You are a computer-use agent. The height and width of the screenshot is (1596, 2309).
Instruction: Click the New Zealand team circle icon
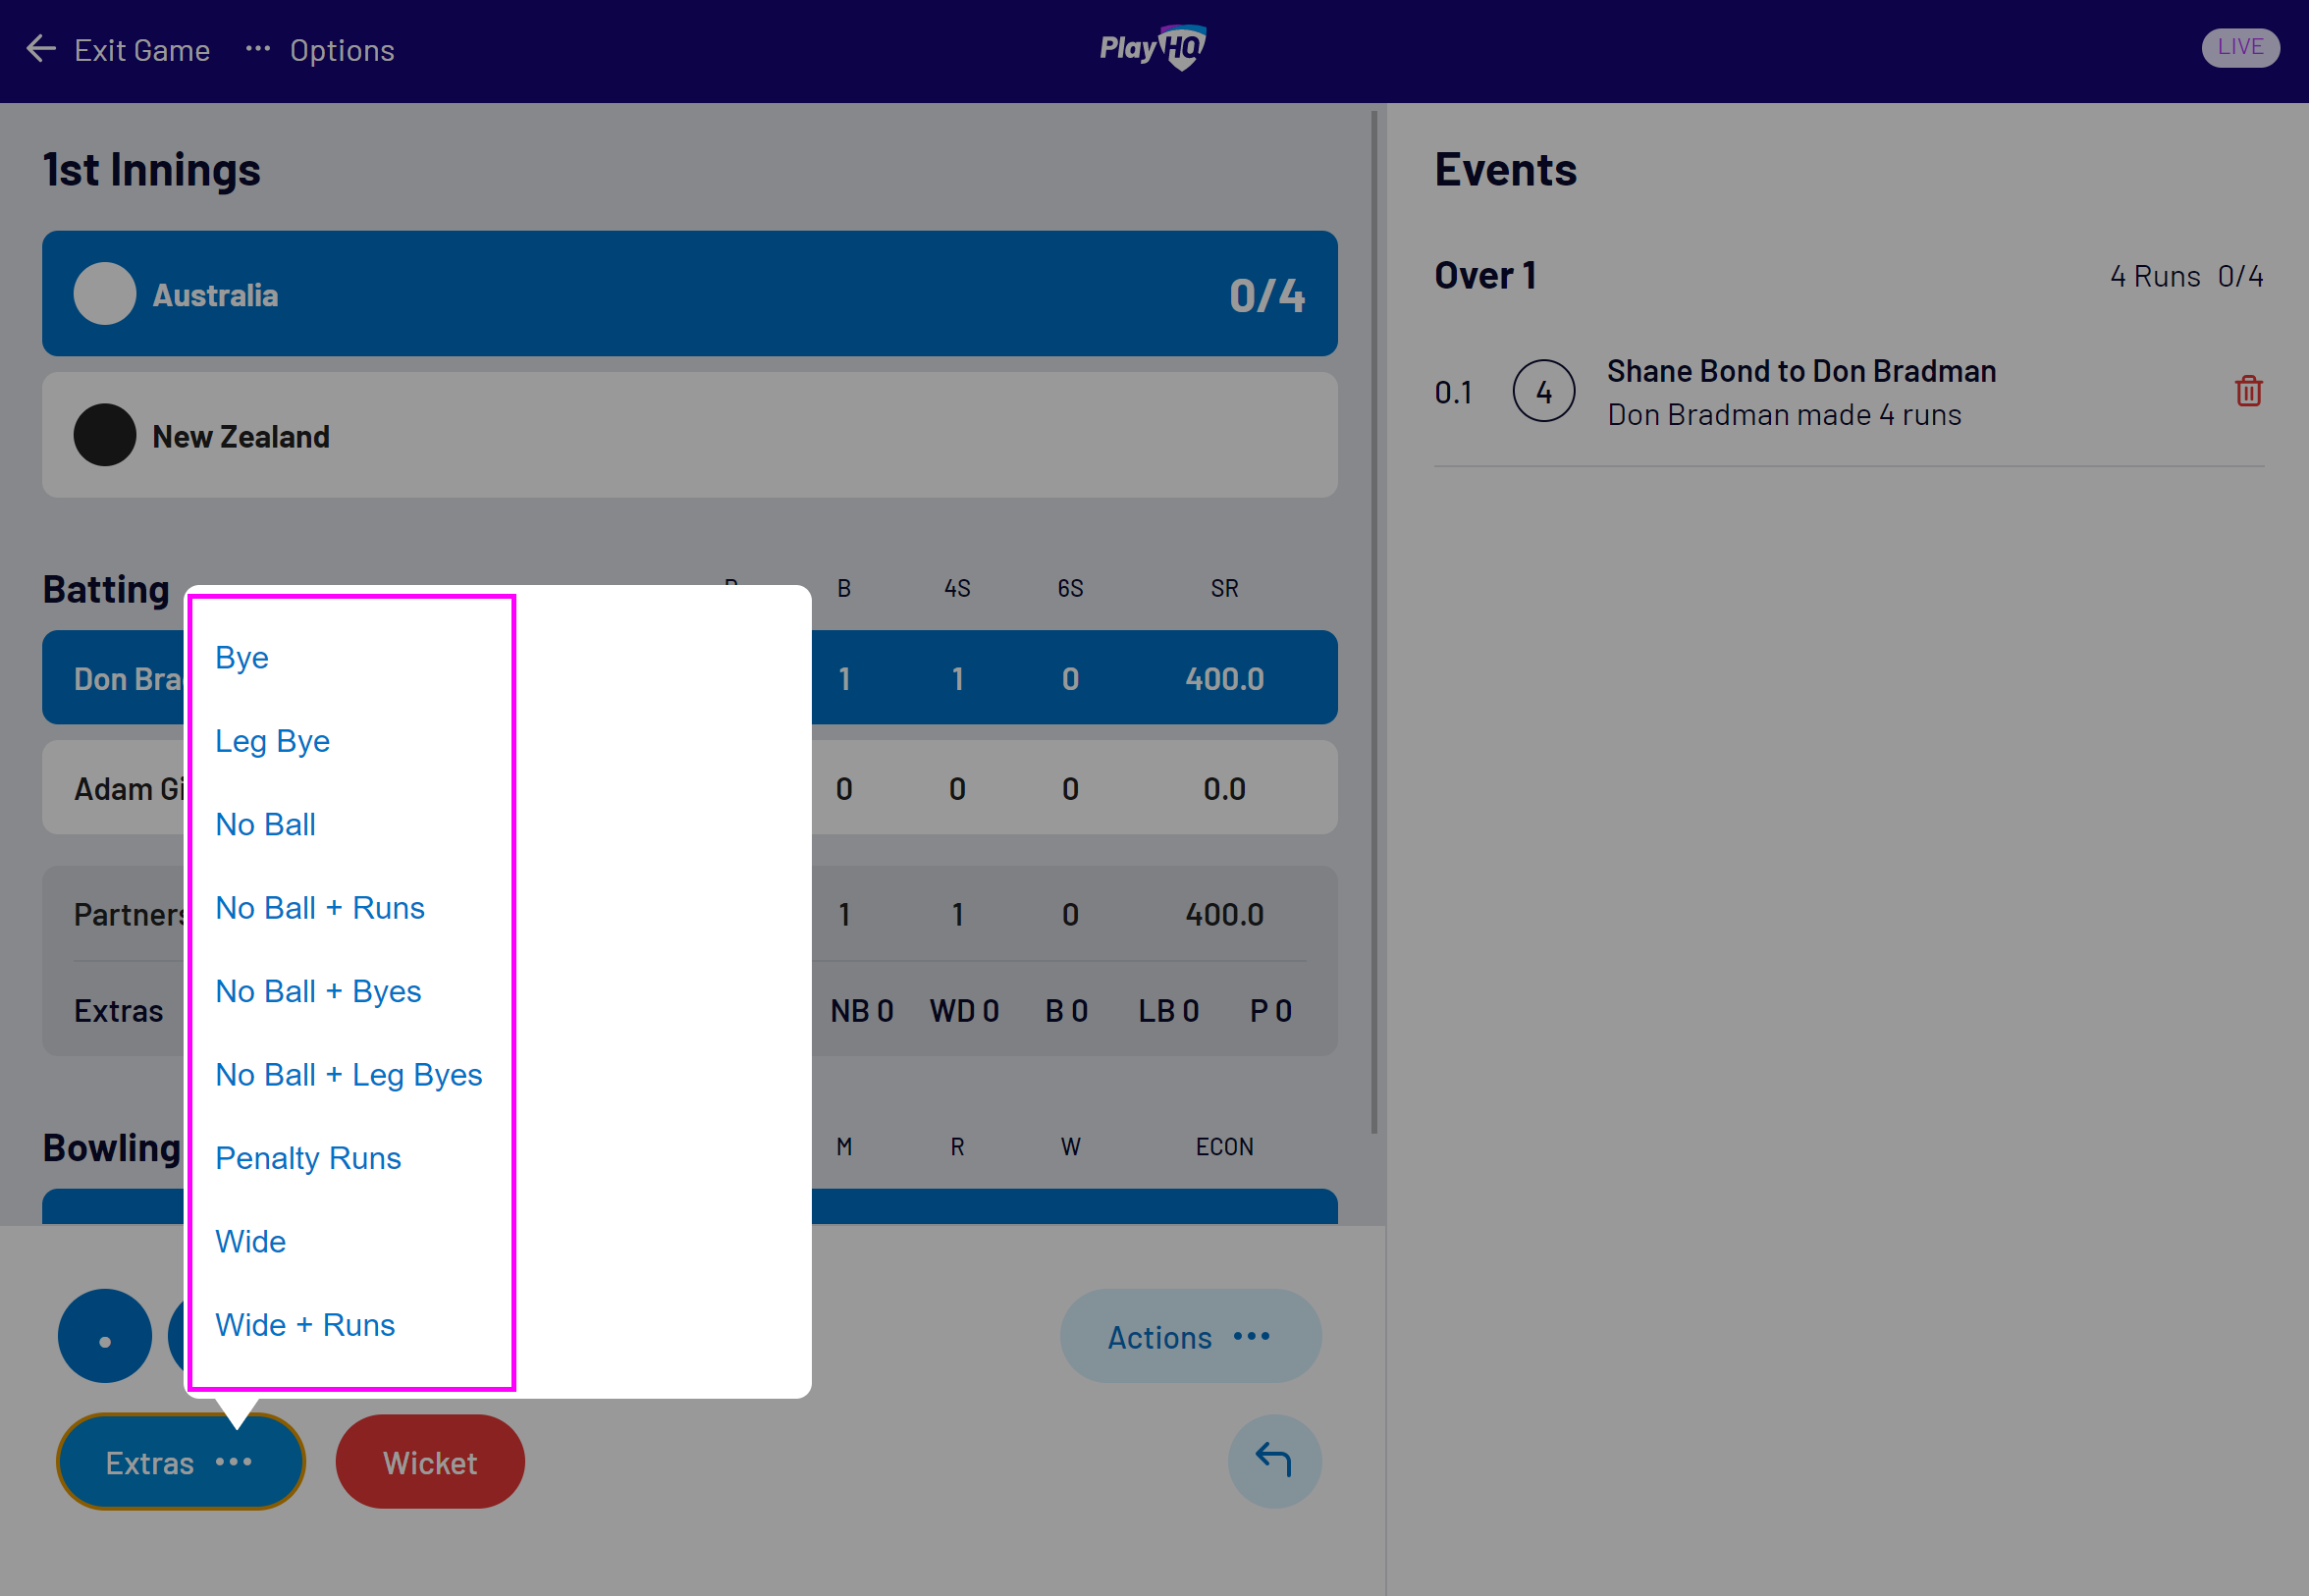coord(103,435)
